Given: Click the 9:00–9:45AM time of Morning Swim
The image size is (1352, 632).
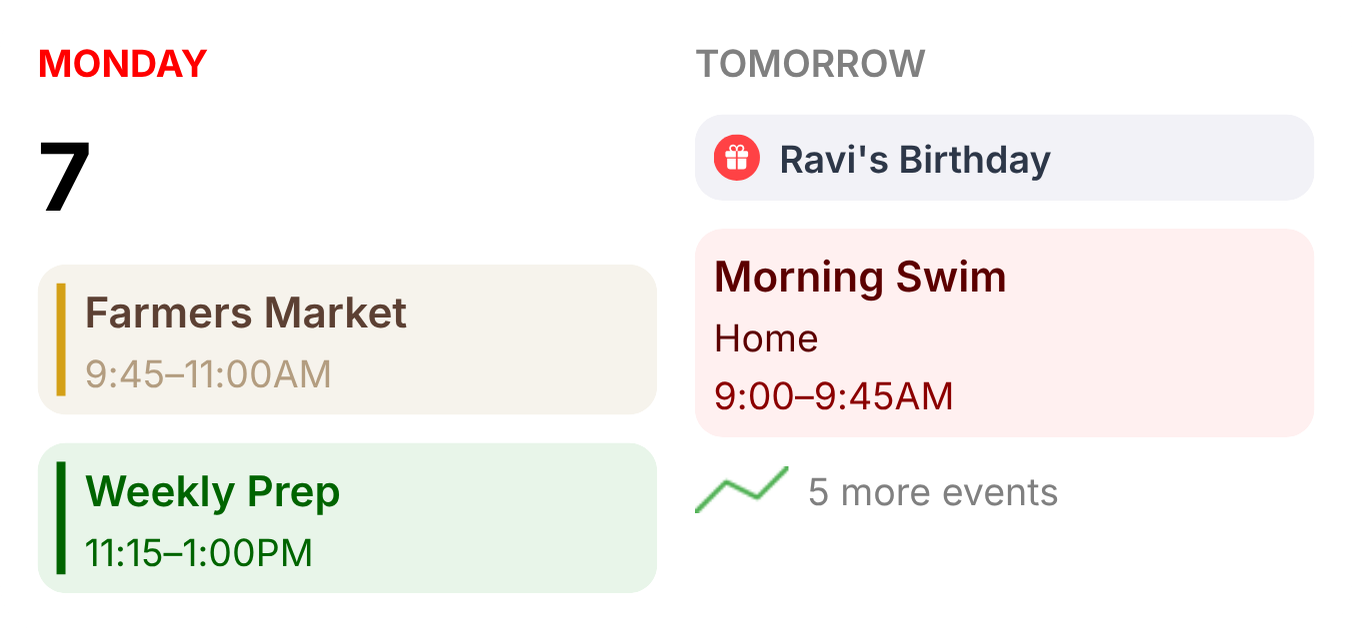Looking at the screenshot, I should [833, 396].
